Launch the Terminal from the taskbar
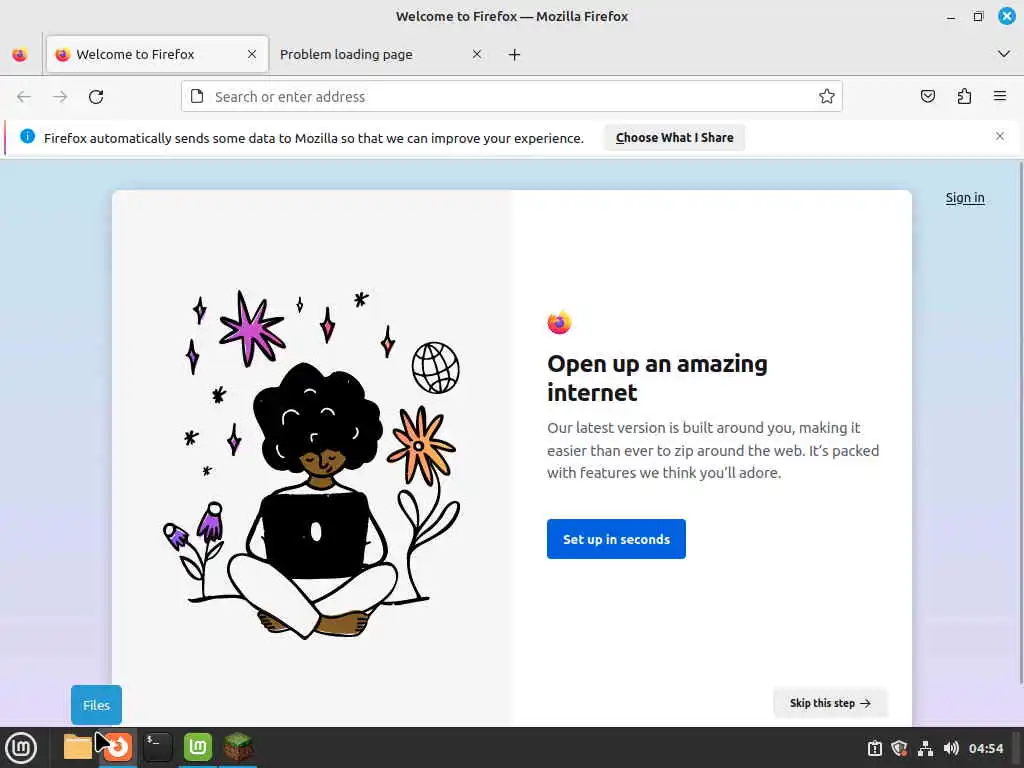The height and width of the screenshot is (768, 1024). [157, 747]
